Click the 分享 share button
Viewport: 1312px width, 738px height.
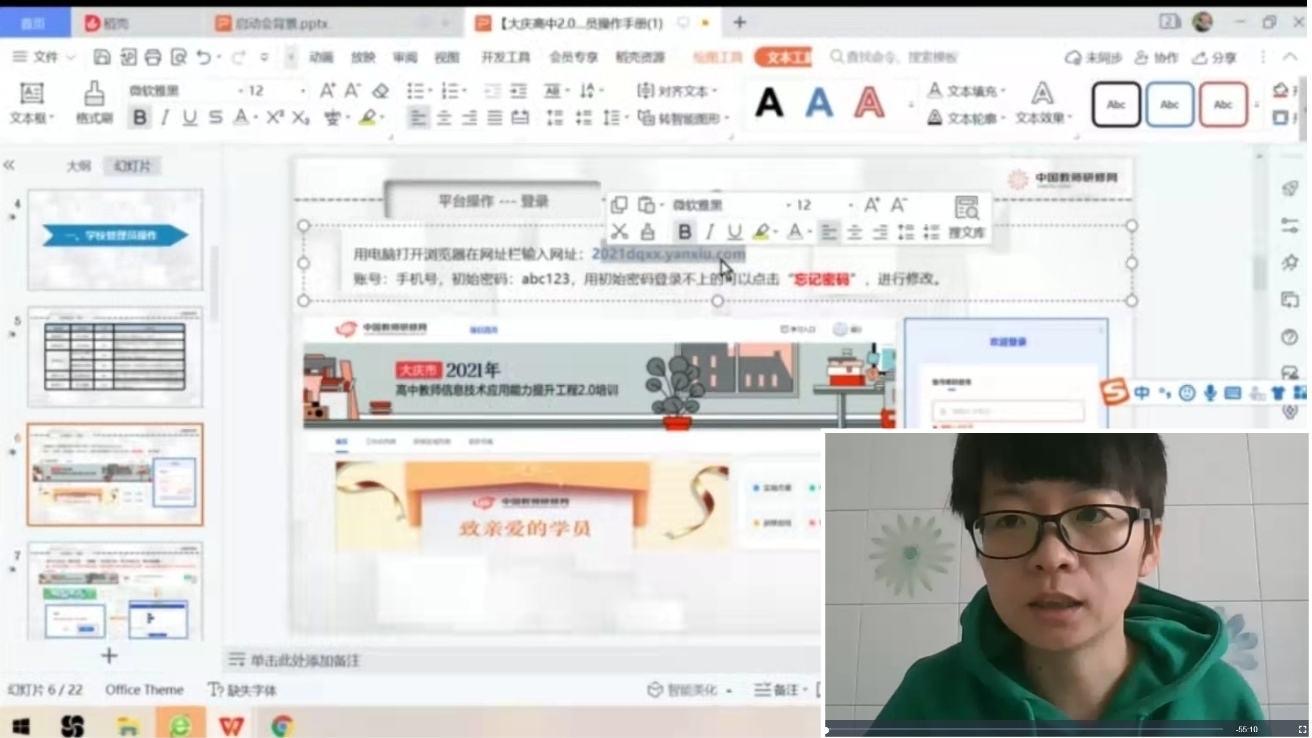pos(1215,58)
